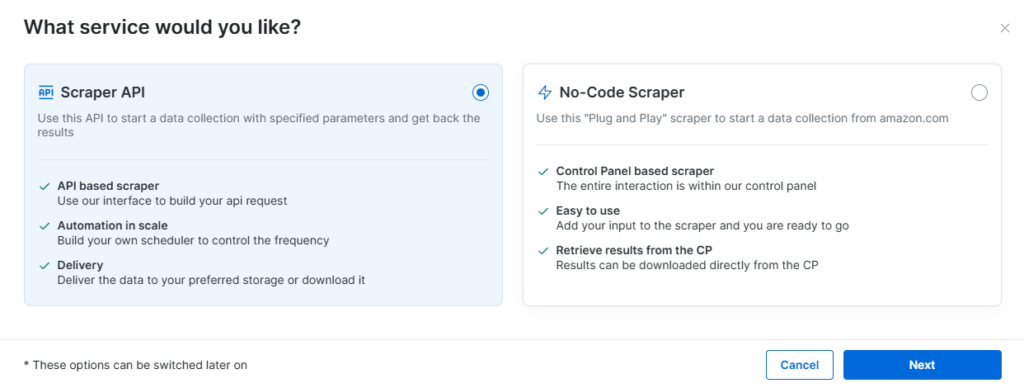Click 'Build your own scheduler to control the frequency'

193,240
